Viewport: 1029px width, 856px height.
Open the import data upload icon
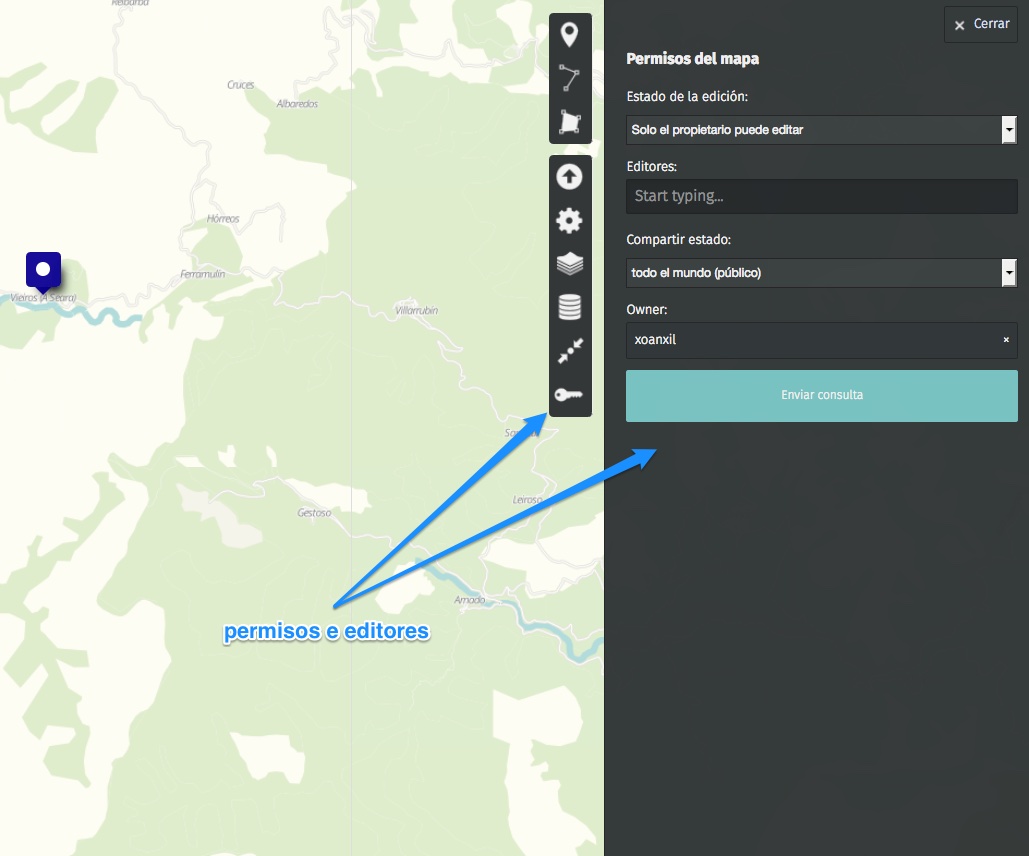569,177
